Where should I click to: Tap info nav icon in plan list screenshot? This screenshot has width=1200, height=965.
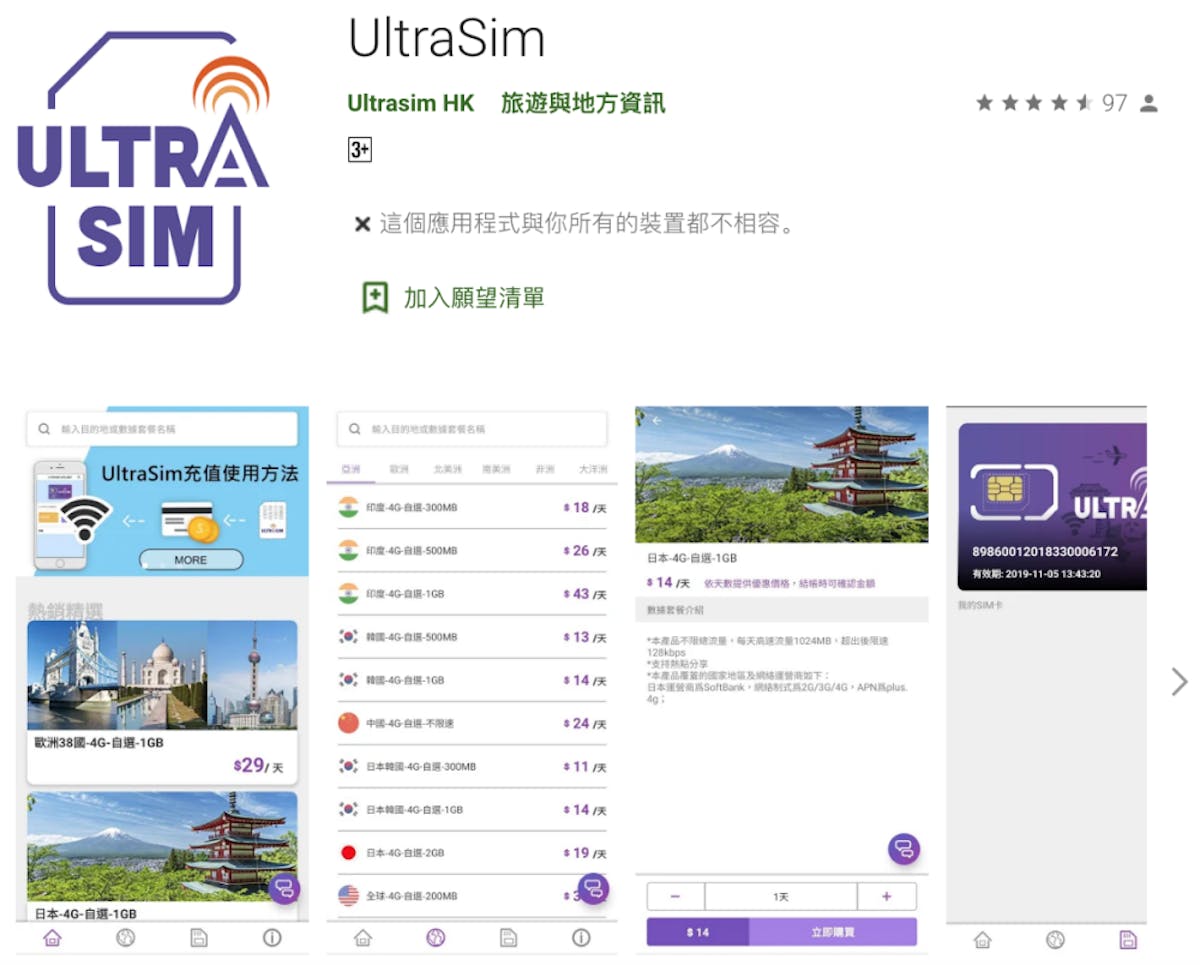click(581, 938)
